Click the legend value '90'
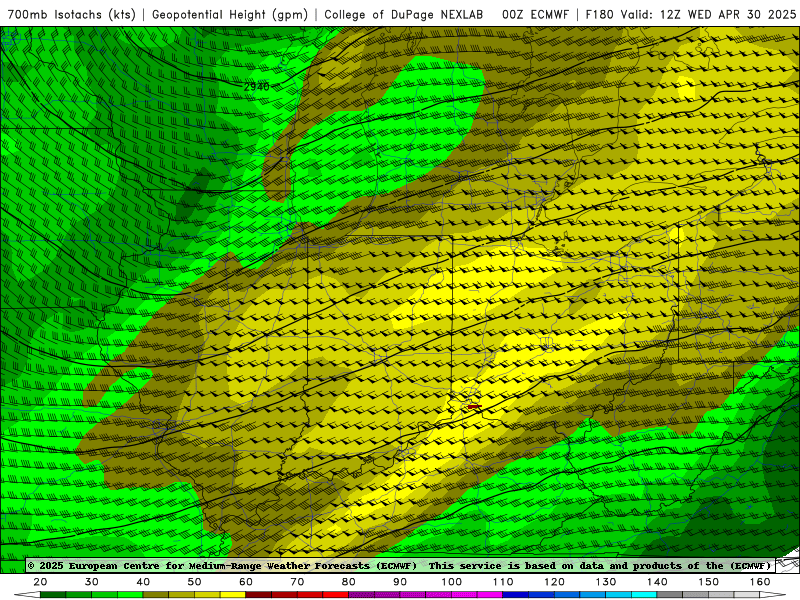This screenshot has height=600, width=800. (x=400, y=582)
